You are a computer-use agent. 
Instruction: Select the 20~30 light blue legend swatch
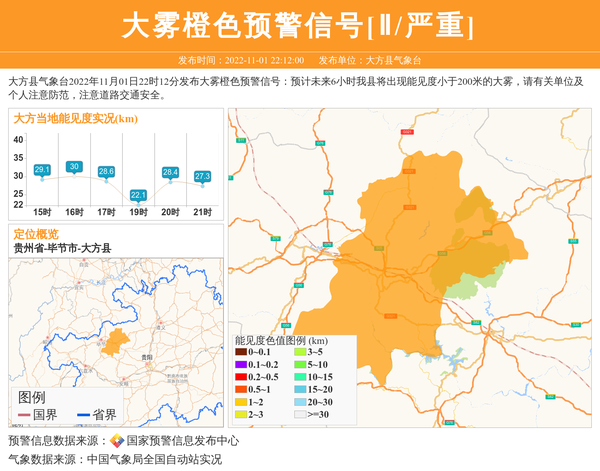[x=300, y=402]
